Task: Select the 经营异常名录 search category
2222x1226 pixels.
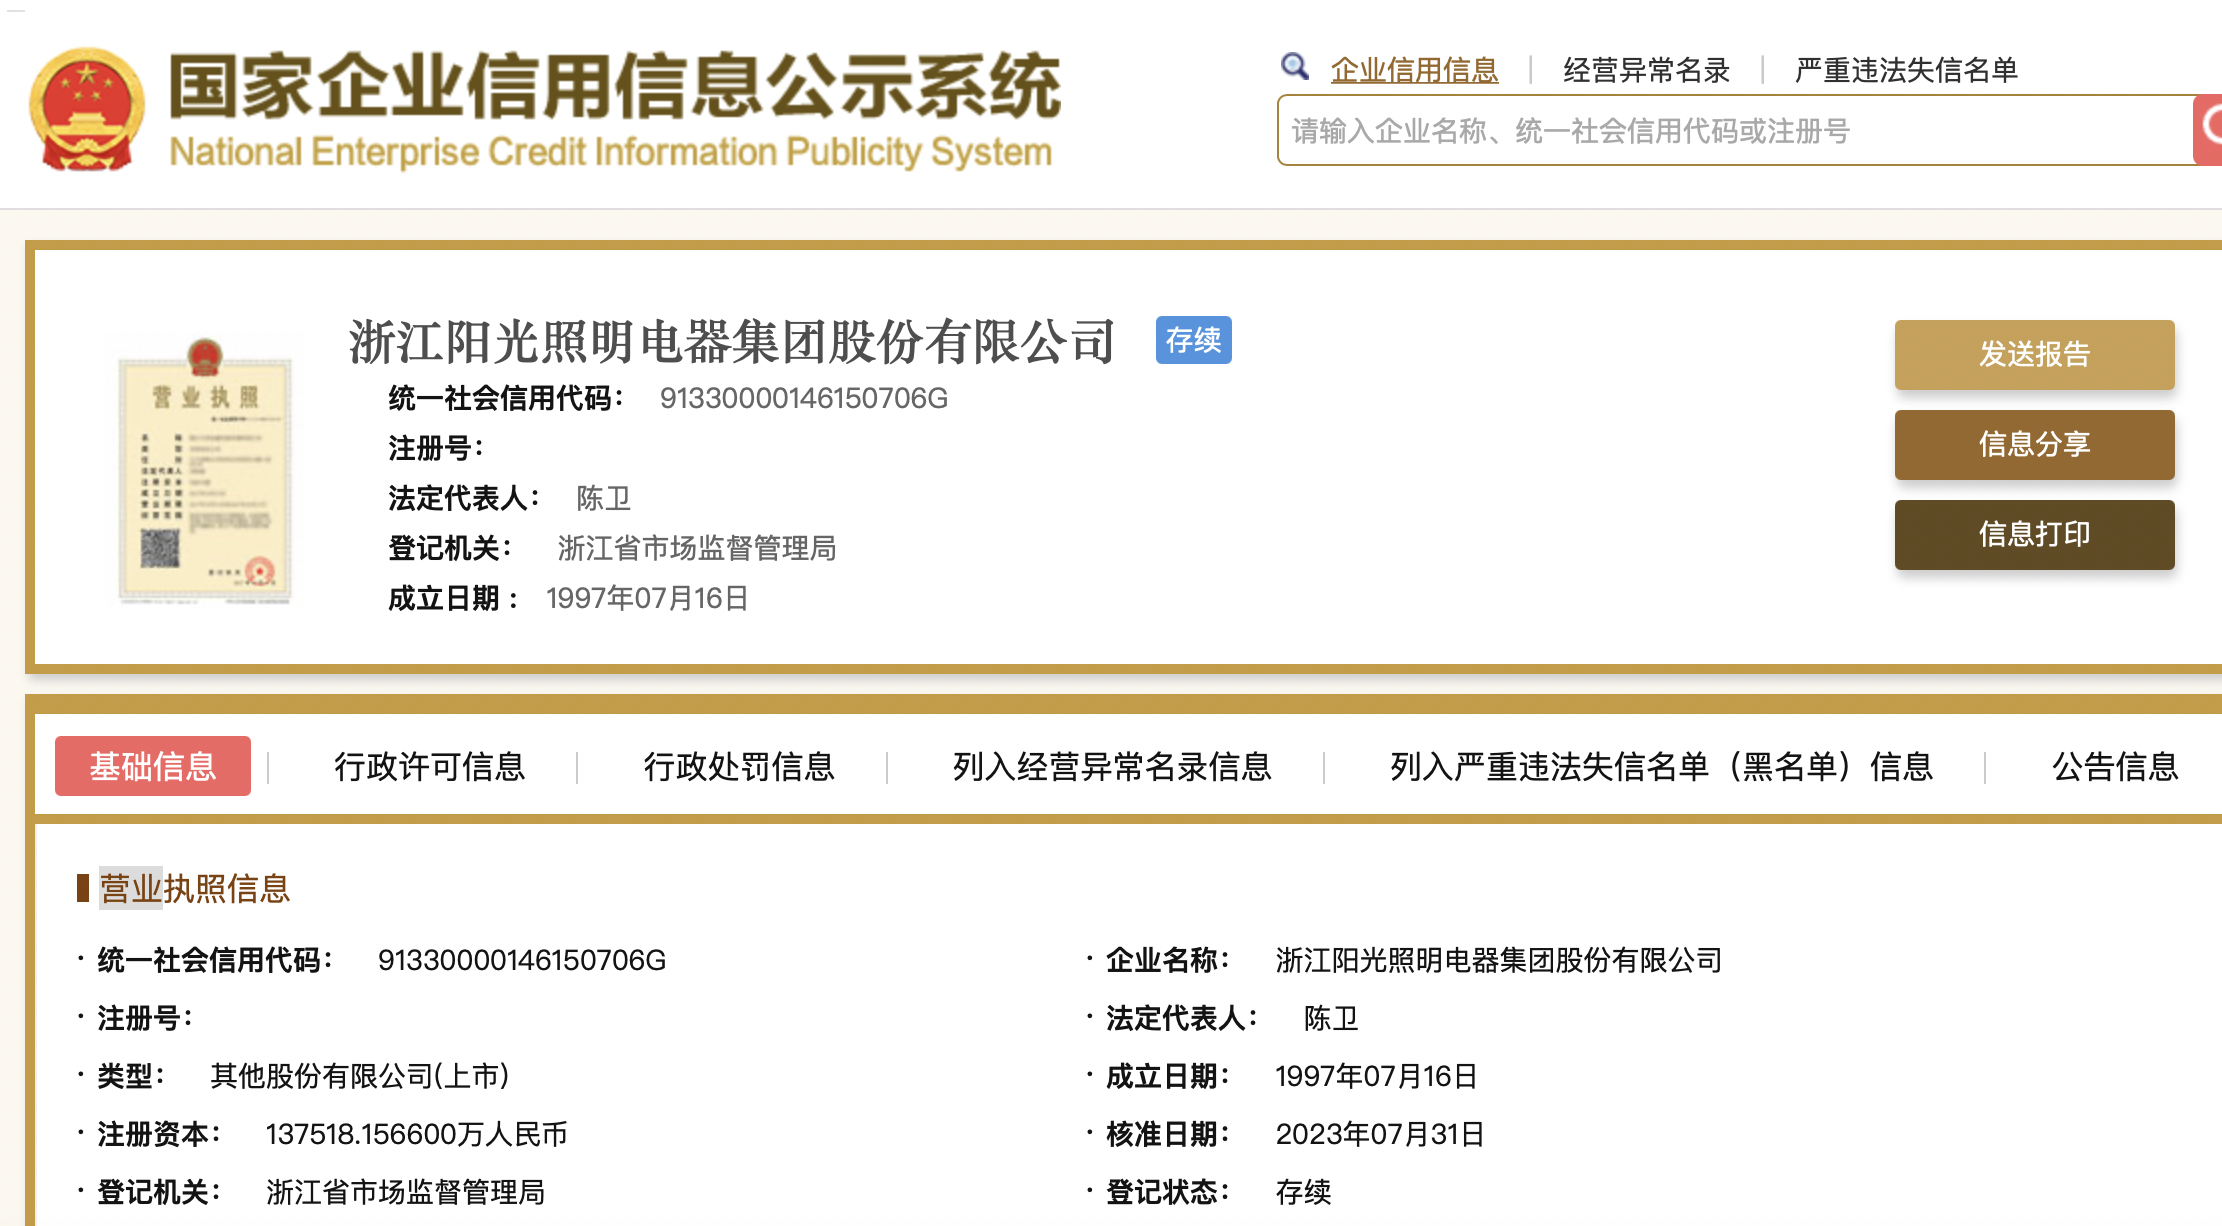Action: [x=1646, y=70]
